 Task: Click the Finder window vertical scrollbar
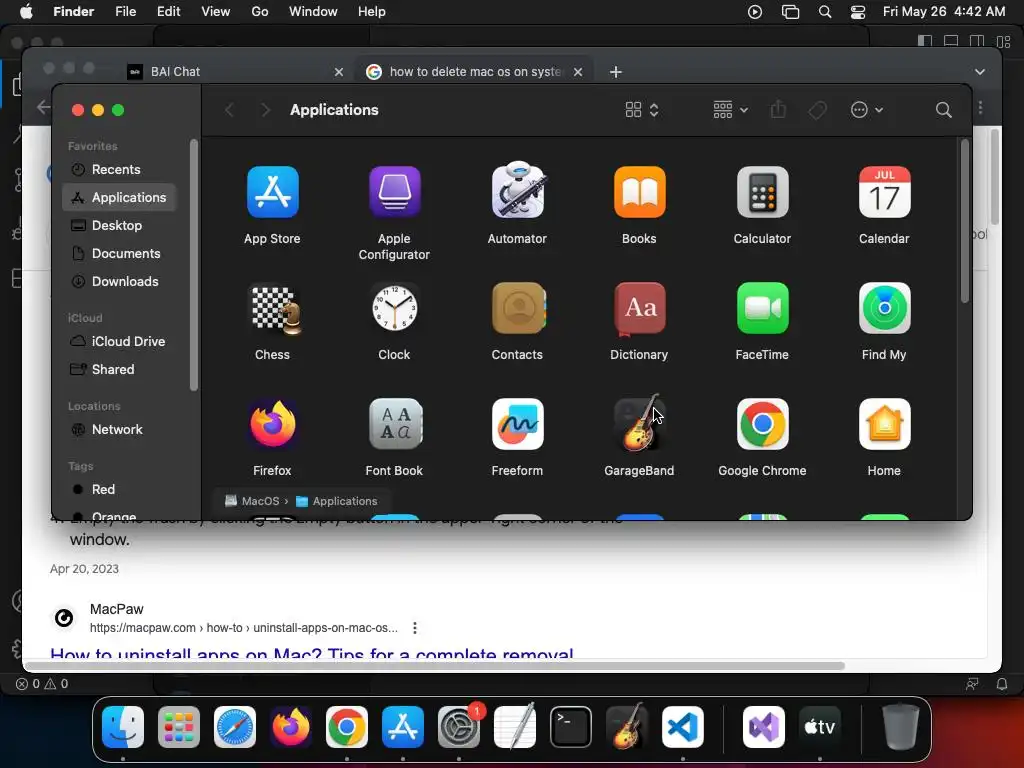tap(965, 221)
